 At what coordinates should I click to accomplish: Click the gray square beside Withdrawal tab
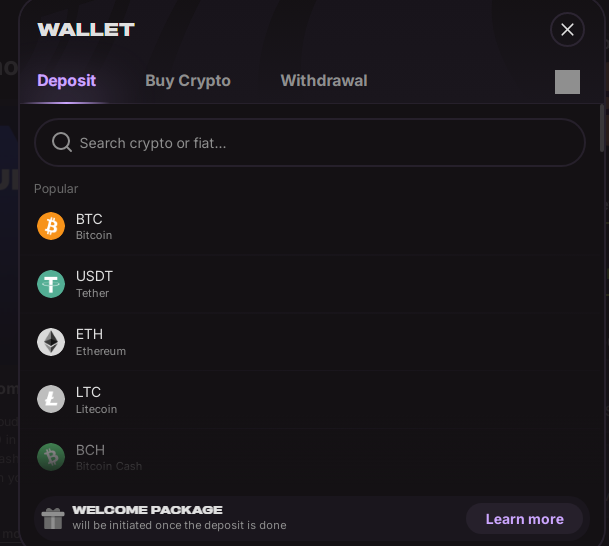(x=567, y=82)
